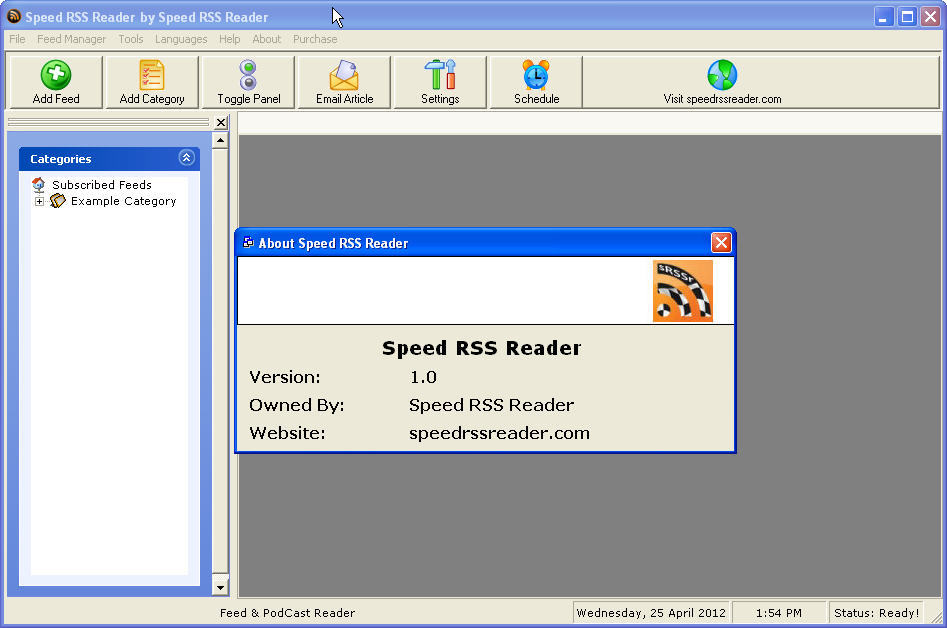Image resolution: width=947 pixels, height=628 pixels.
Task: Open Settings from the toolbar
Action: pos(439,81)
